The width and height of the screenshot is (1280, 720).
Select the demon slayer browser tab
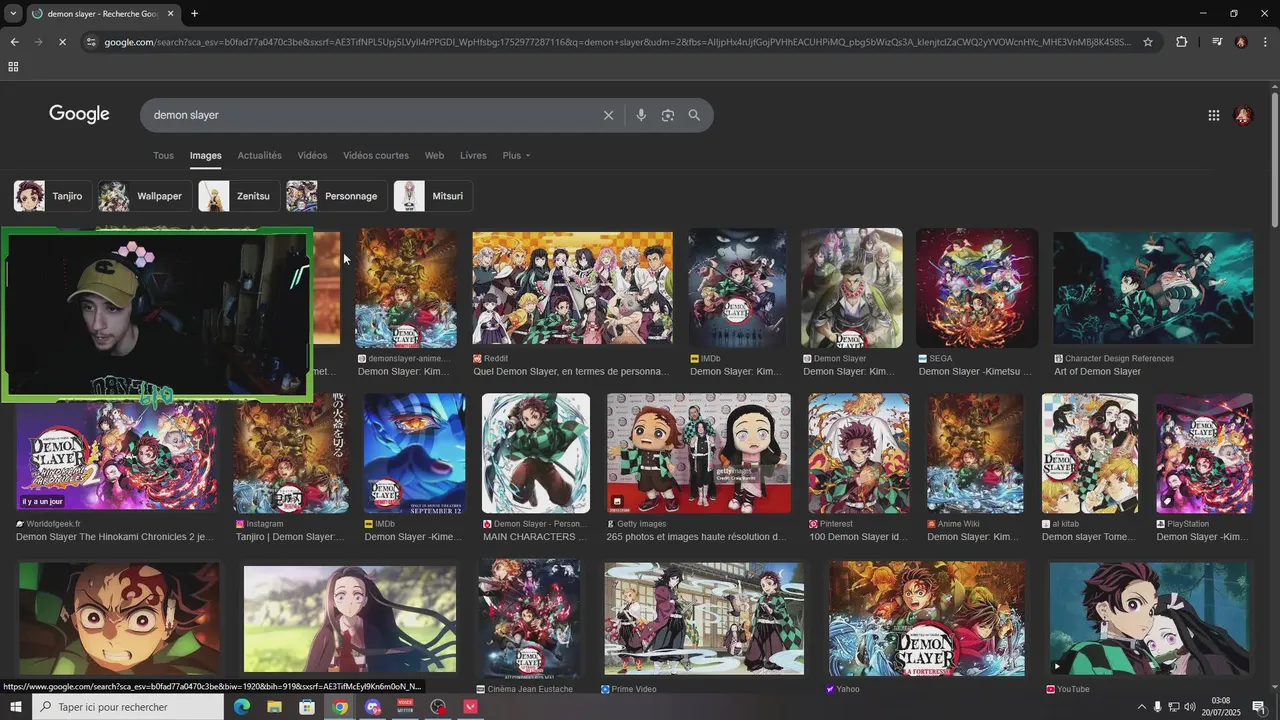point(103,14)
